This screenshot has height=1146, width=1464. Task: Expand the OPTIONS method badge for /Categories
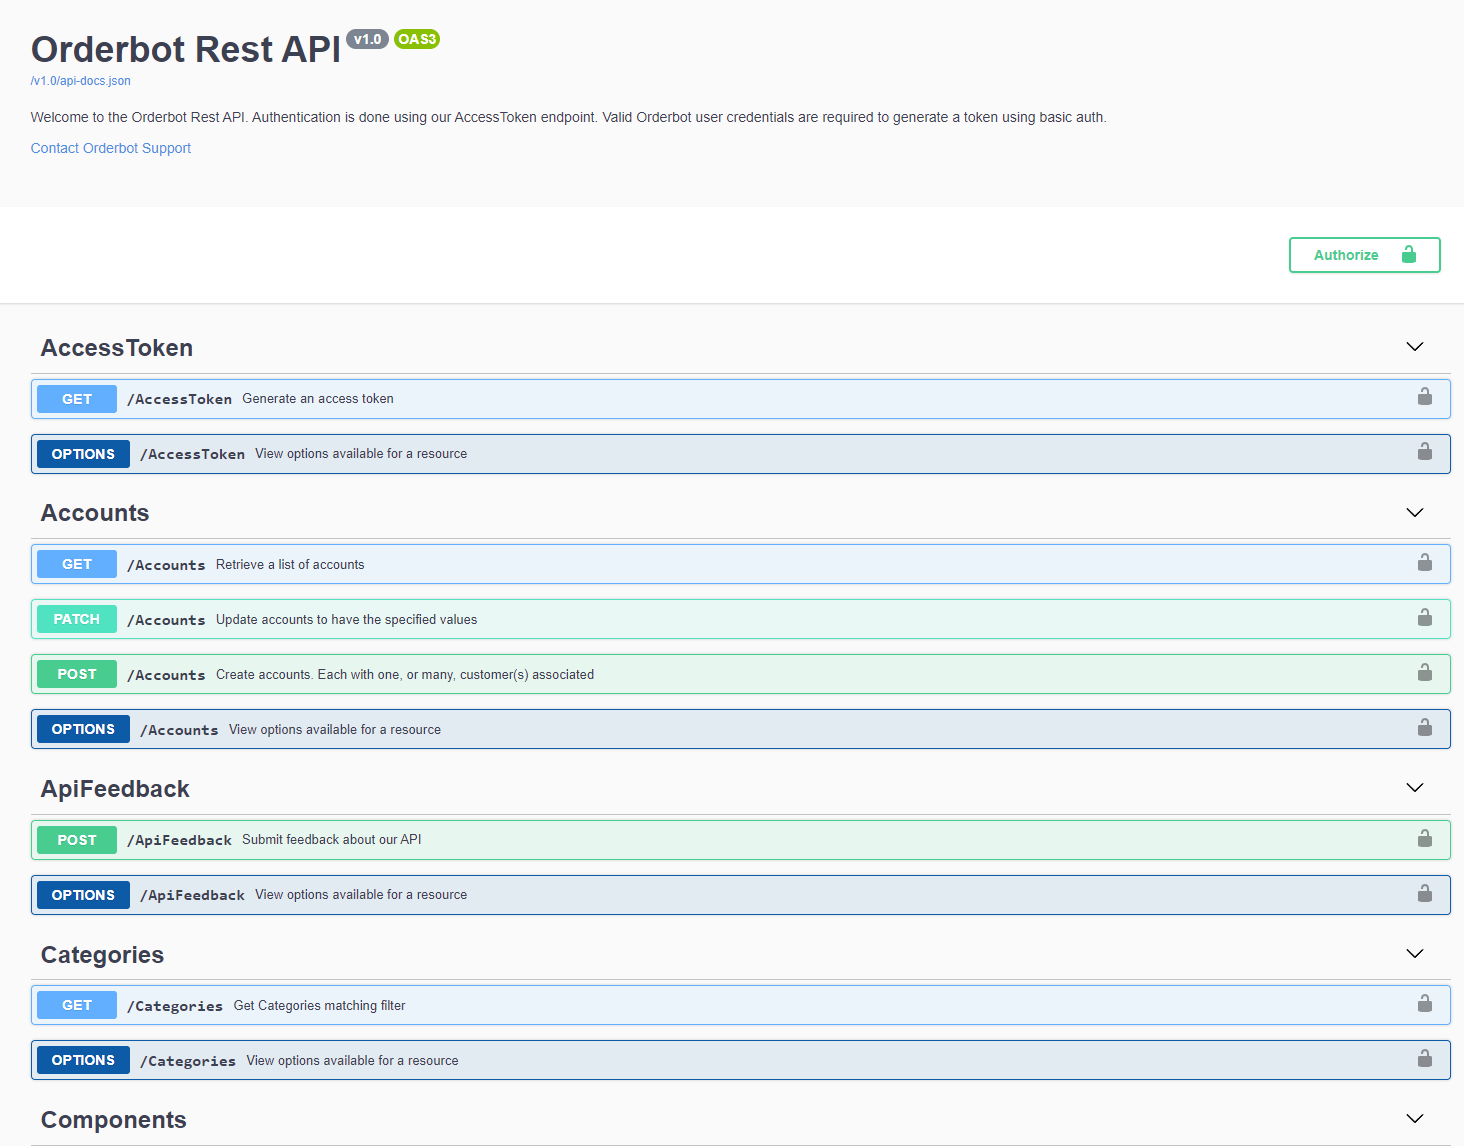point(83,1060)
